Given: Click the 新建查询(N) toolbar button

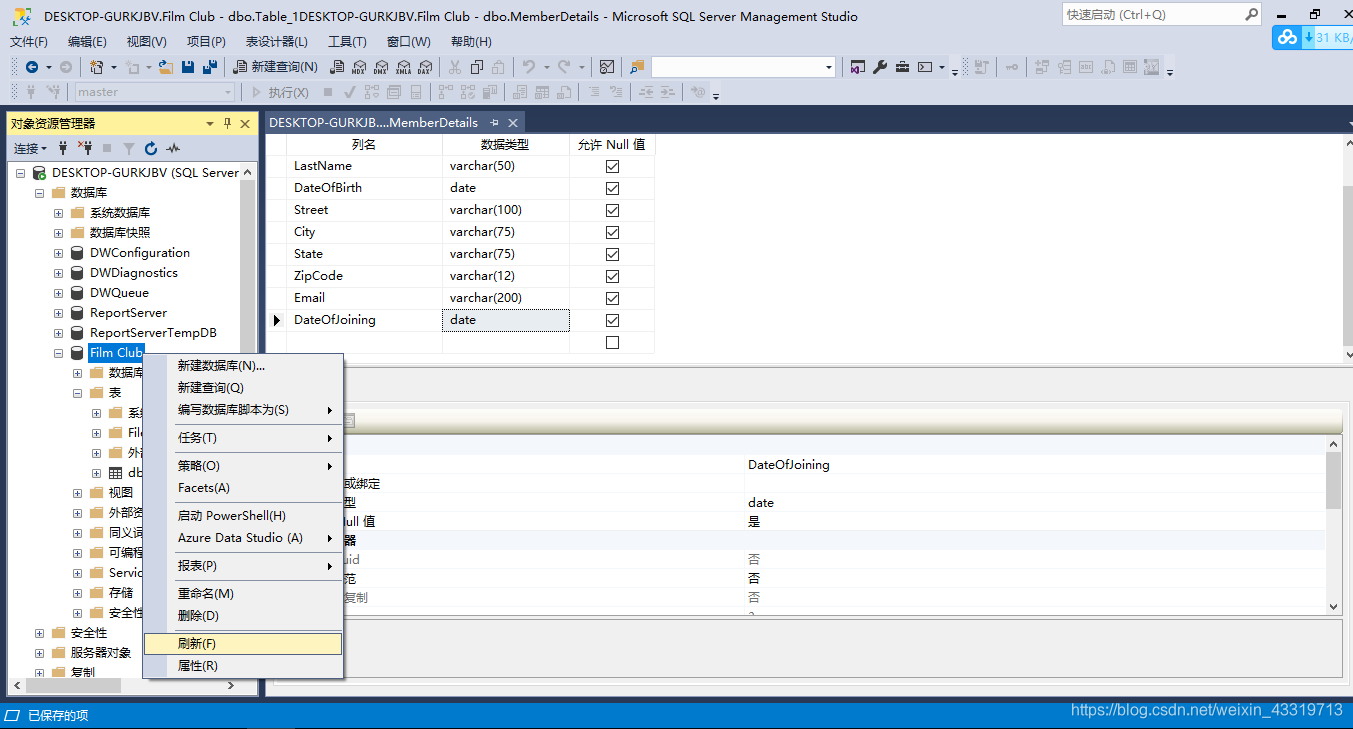Looking at the screenshot, I should tap(276, 67).
